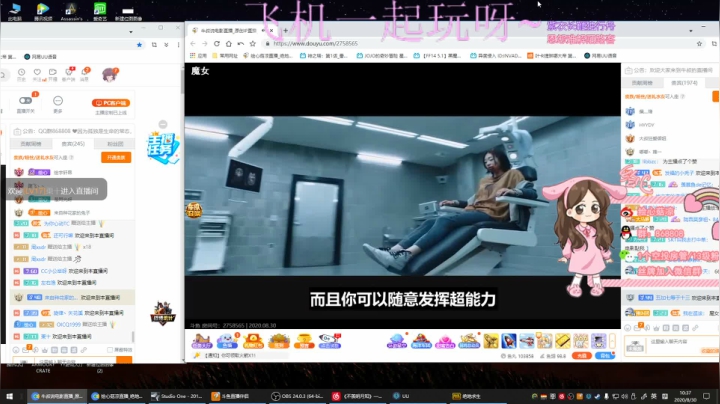Bookmark this page with right-edge star
The image size is (720, 404).
tap(699, 44)
